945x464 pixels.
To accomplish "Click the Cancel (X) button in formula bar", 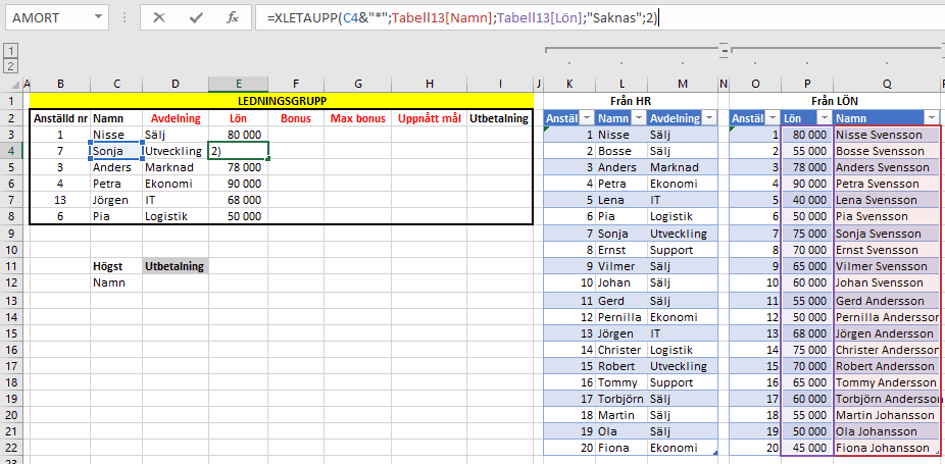I will pyautogui.click(x=160, y=18).
